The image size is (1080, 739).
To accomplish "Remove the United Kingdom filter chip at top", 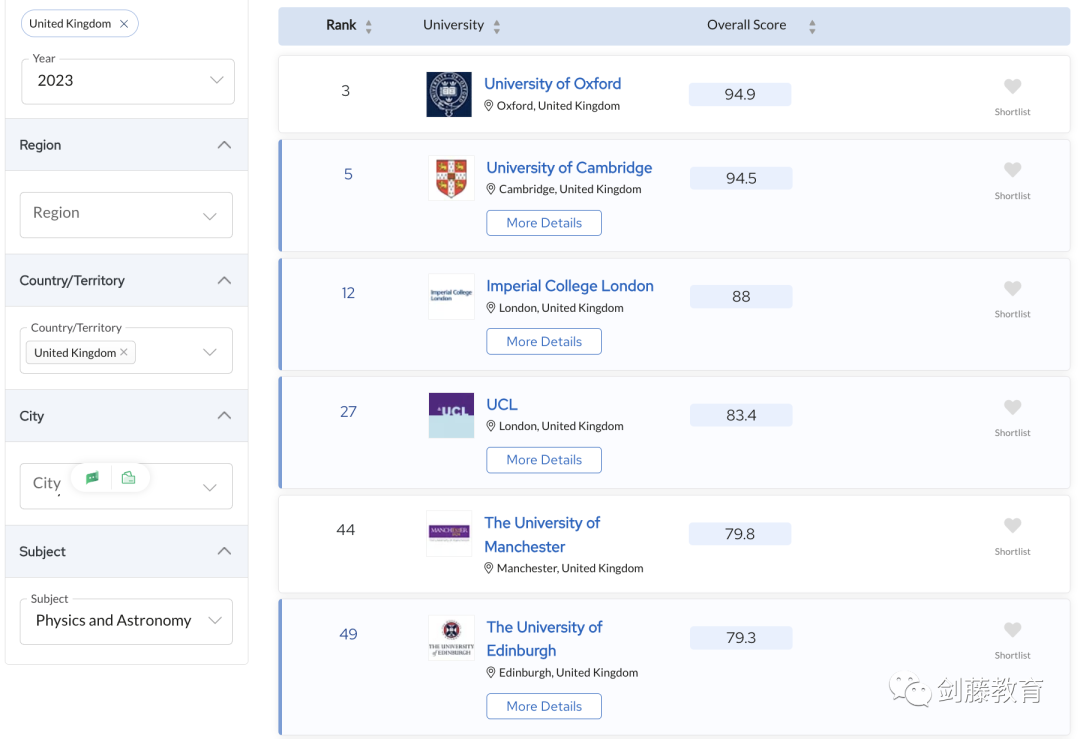I will [x=124, y=23].
